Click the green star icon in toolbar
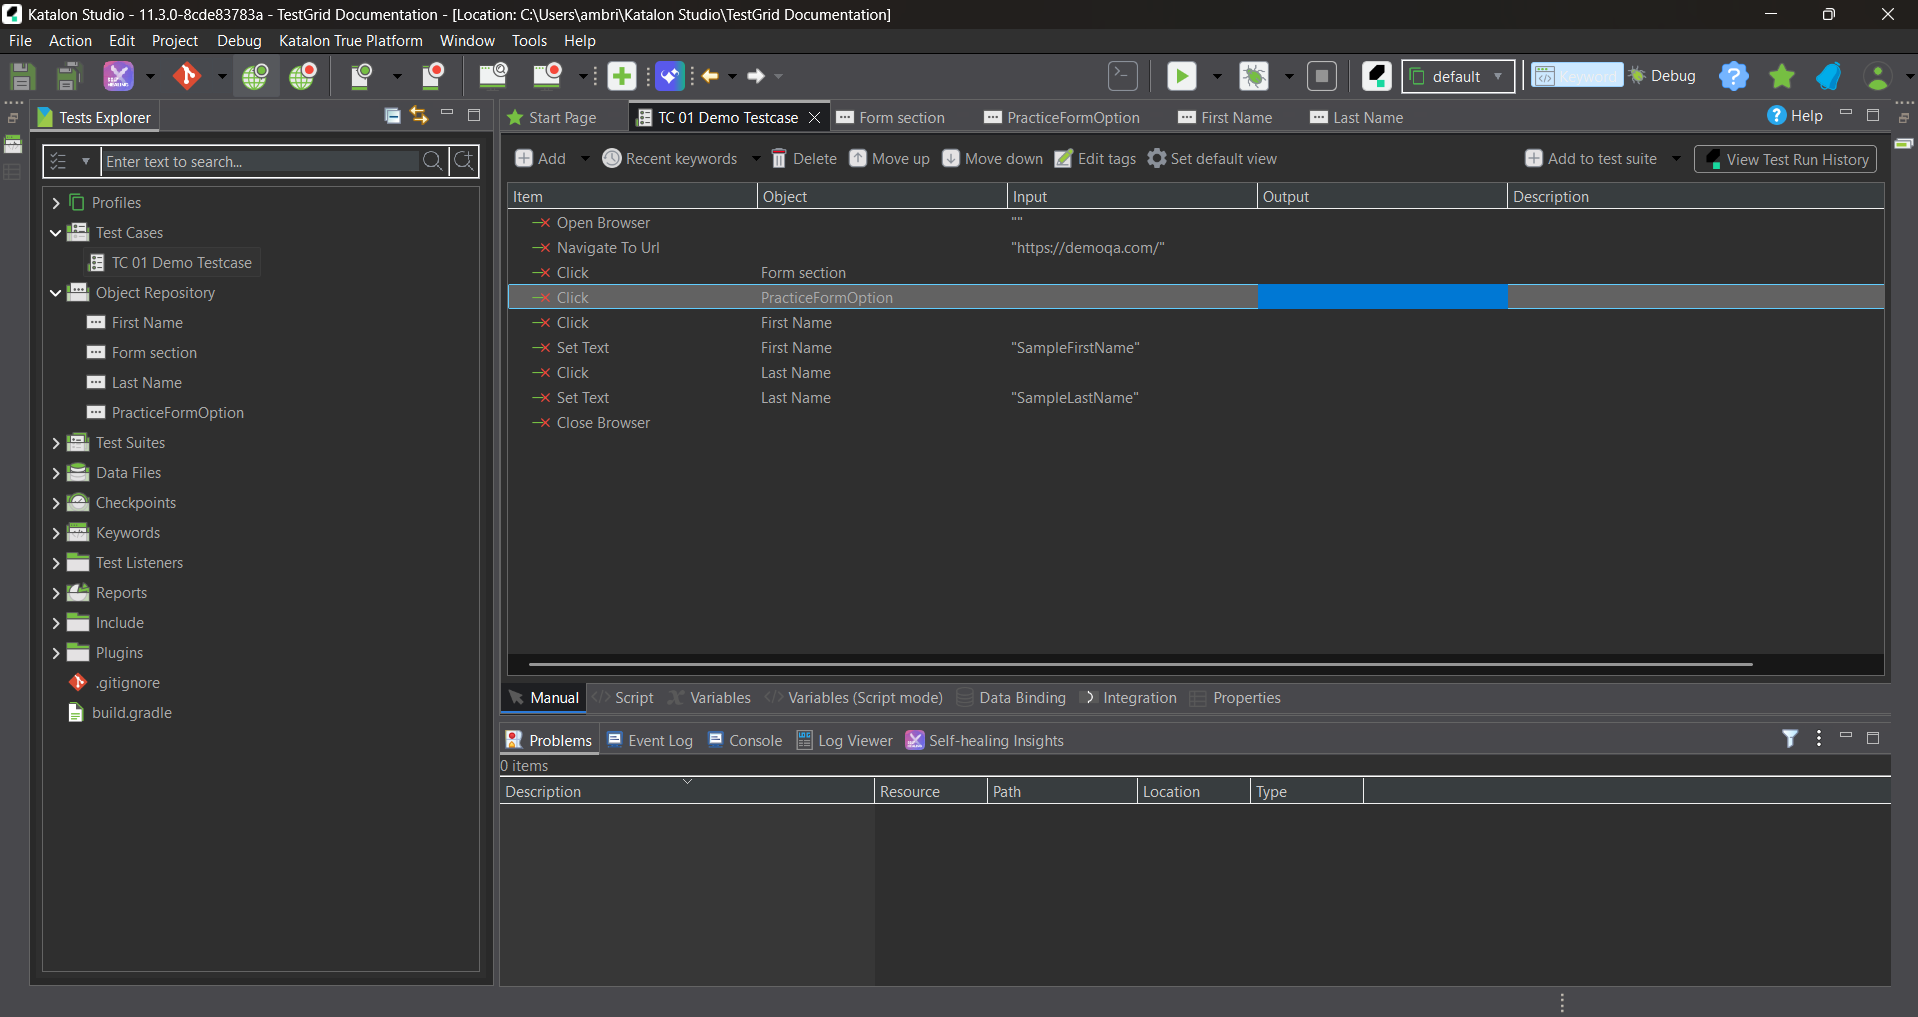The image size is (1918, 1017). tap(1782, 76)
